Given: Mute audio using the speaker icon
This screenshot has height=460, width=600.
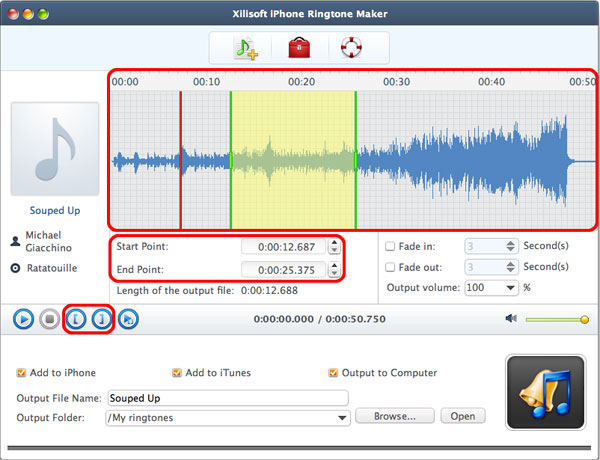Looking at the screenshot, I should [511, 318].
